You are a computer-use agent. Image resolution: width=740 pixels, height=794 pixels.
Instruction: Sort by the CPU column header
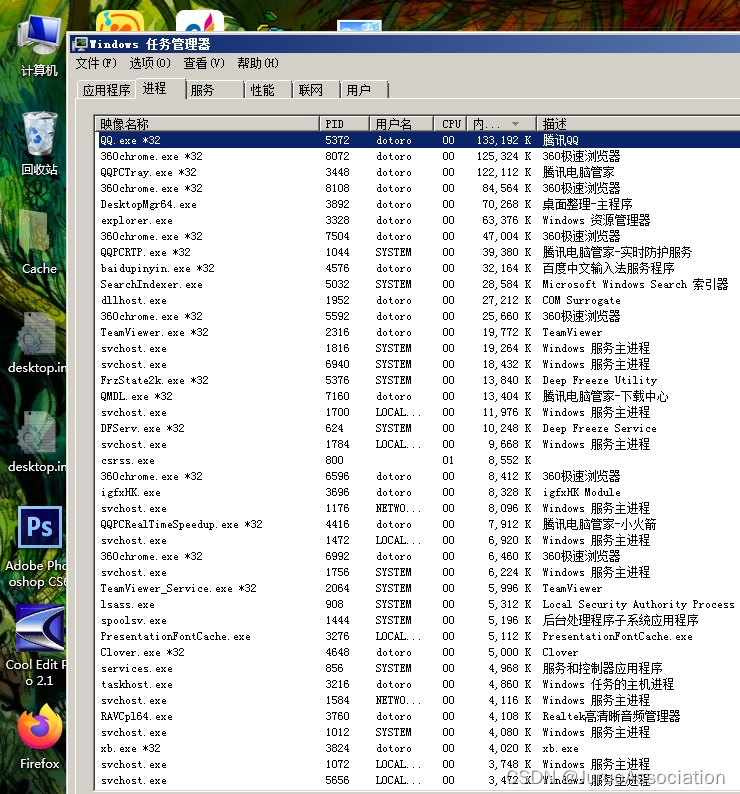coord(451,124)
